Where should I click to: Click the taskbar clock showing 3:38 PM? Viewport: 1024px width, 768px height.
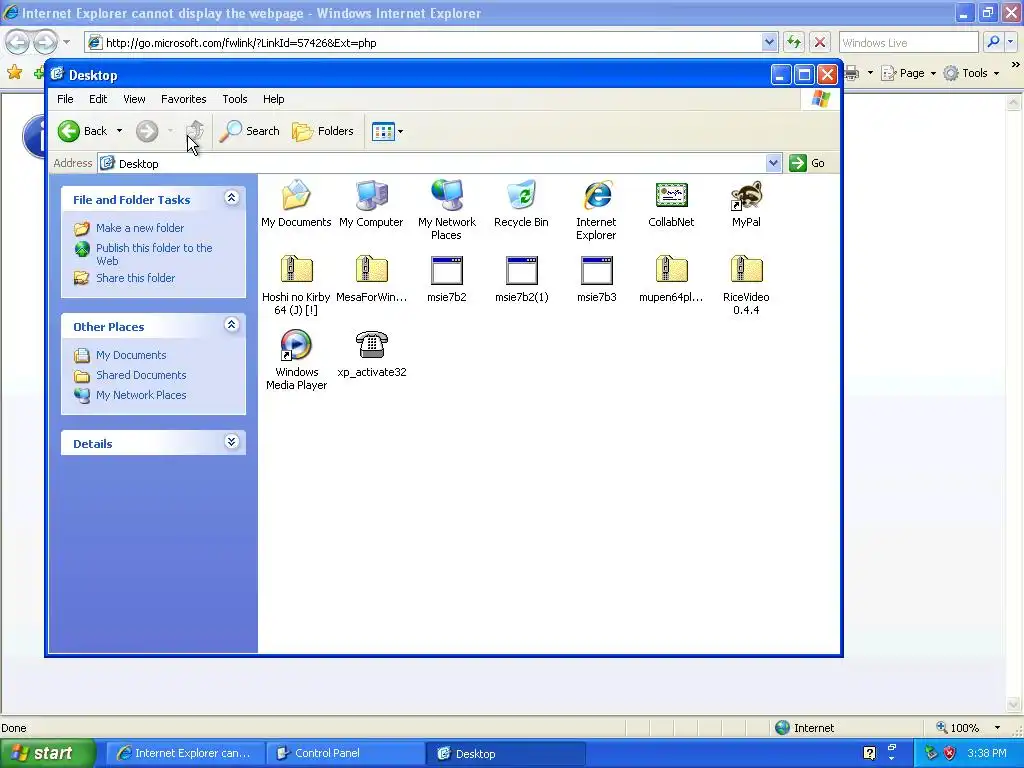[987, 754]
